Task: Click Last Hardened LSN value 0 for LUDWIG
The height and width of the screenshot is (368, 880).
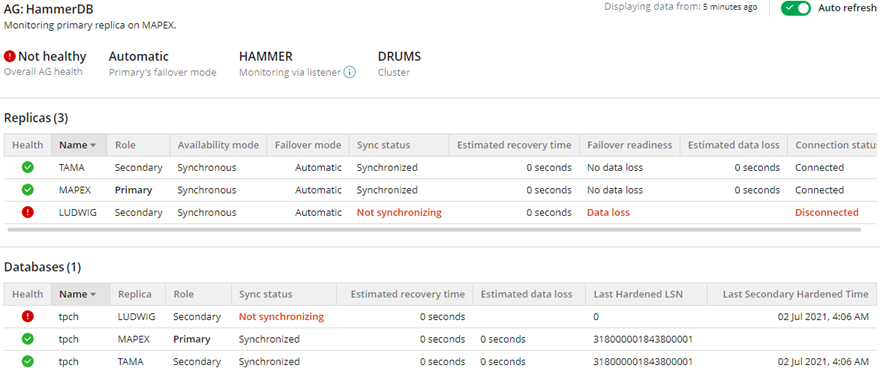Action: pyautogui.click(x=596, y=316)
